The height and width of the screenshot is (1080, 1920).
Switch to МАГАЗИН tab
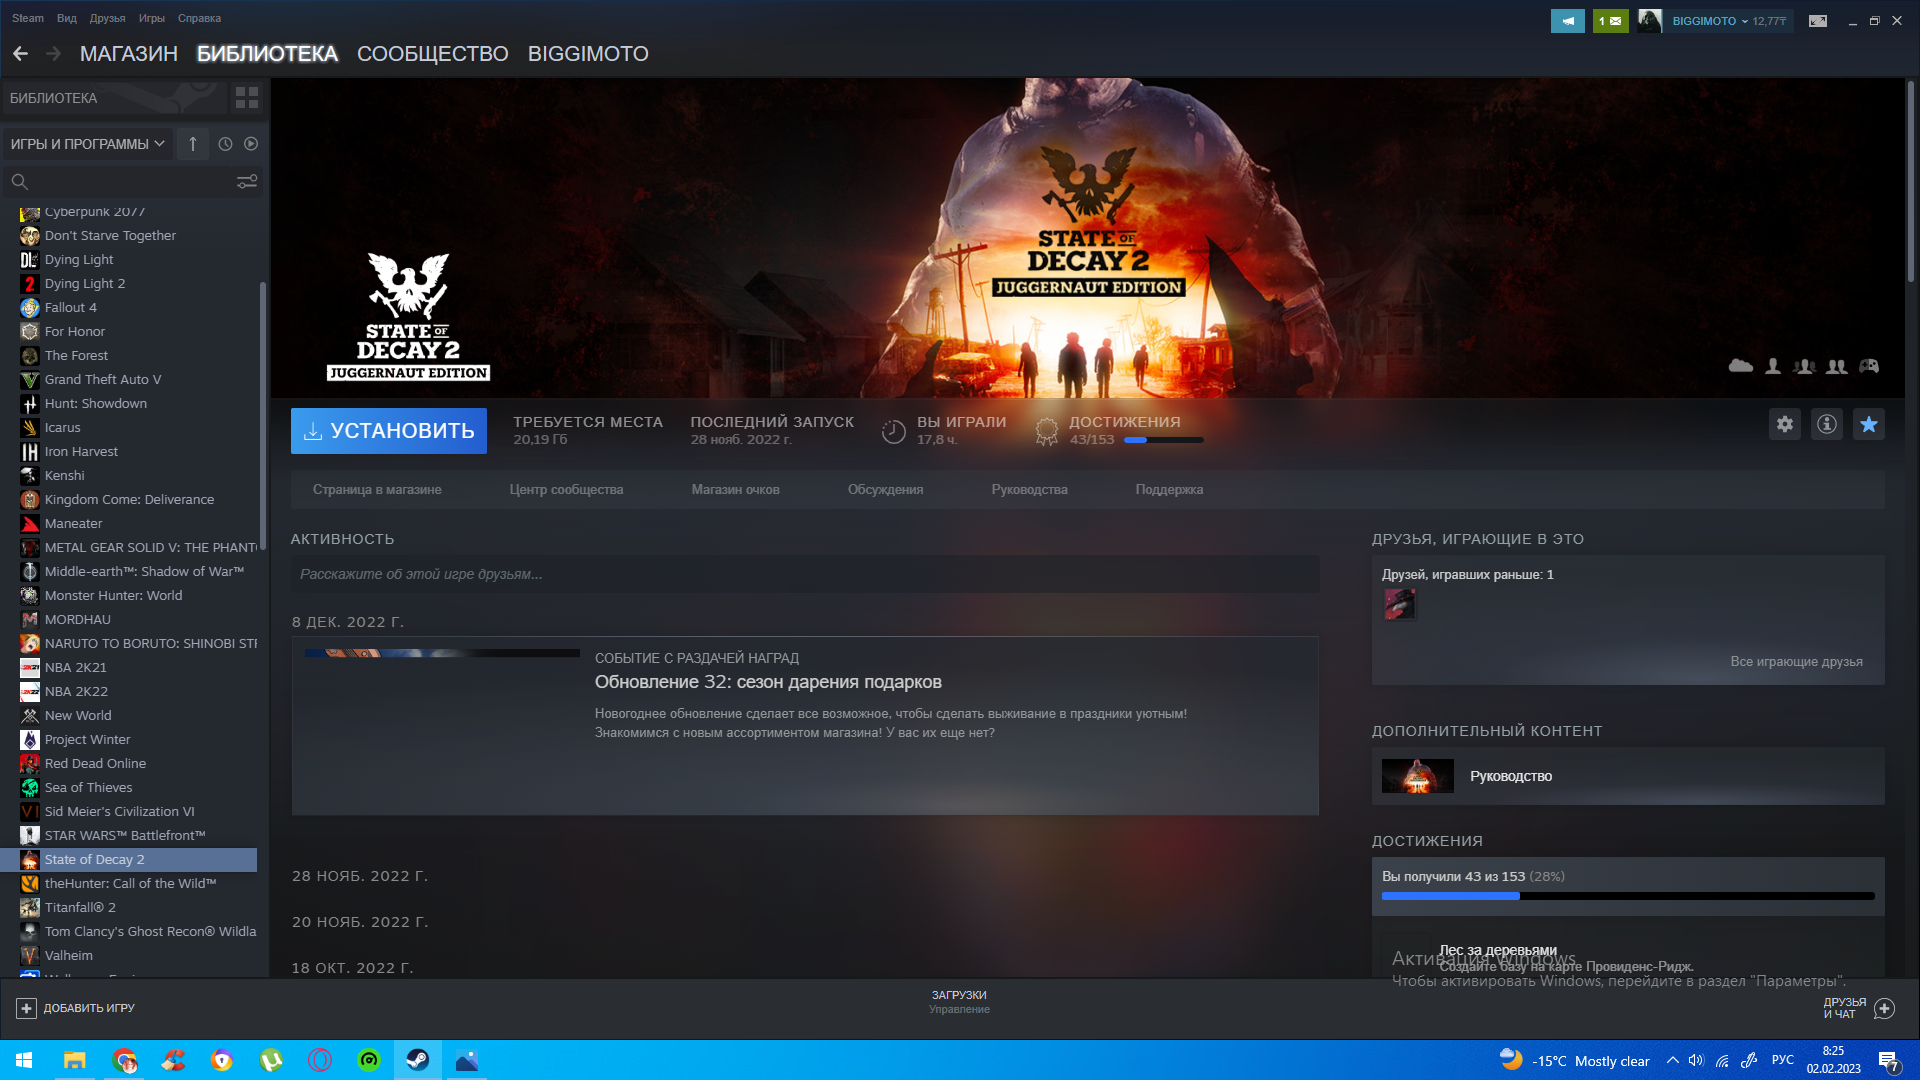click(x=129, y=54)
